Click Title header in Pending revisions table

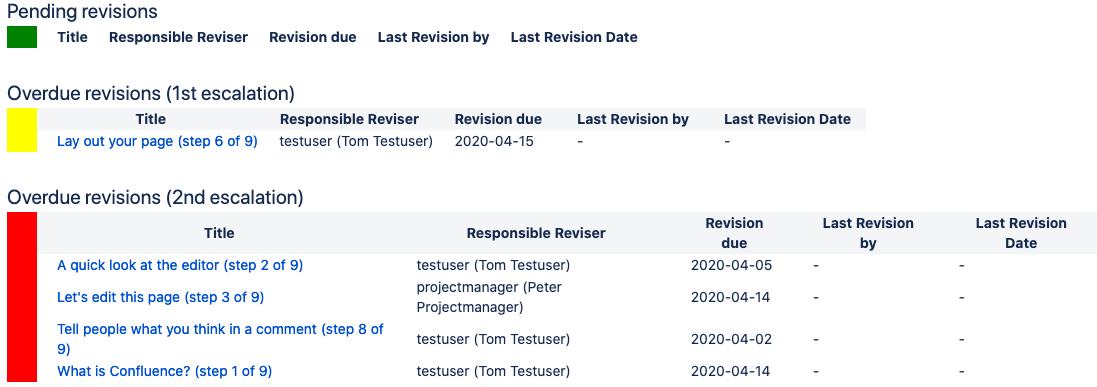click(73, 37)
